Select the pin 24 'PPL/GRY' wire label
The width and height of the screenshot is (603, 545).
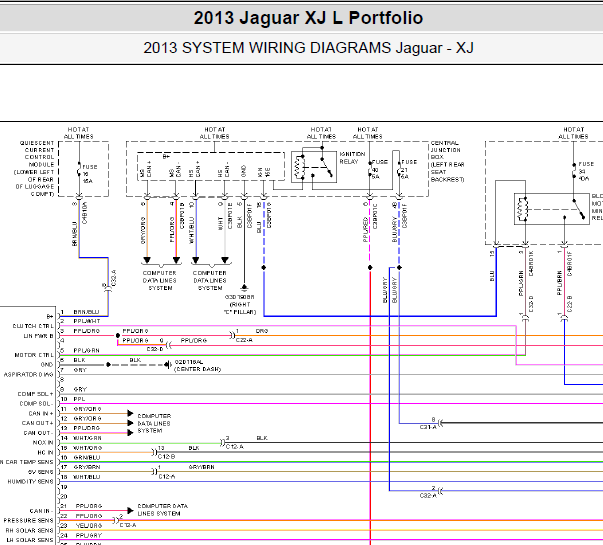[89, 535]
